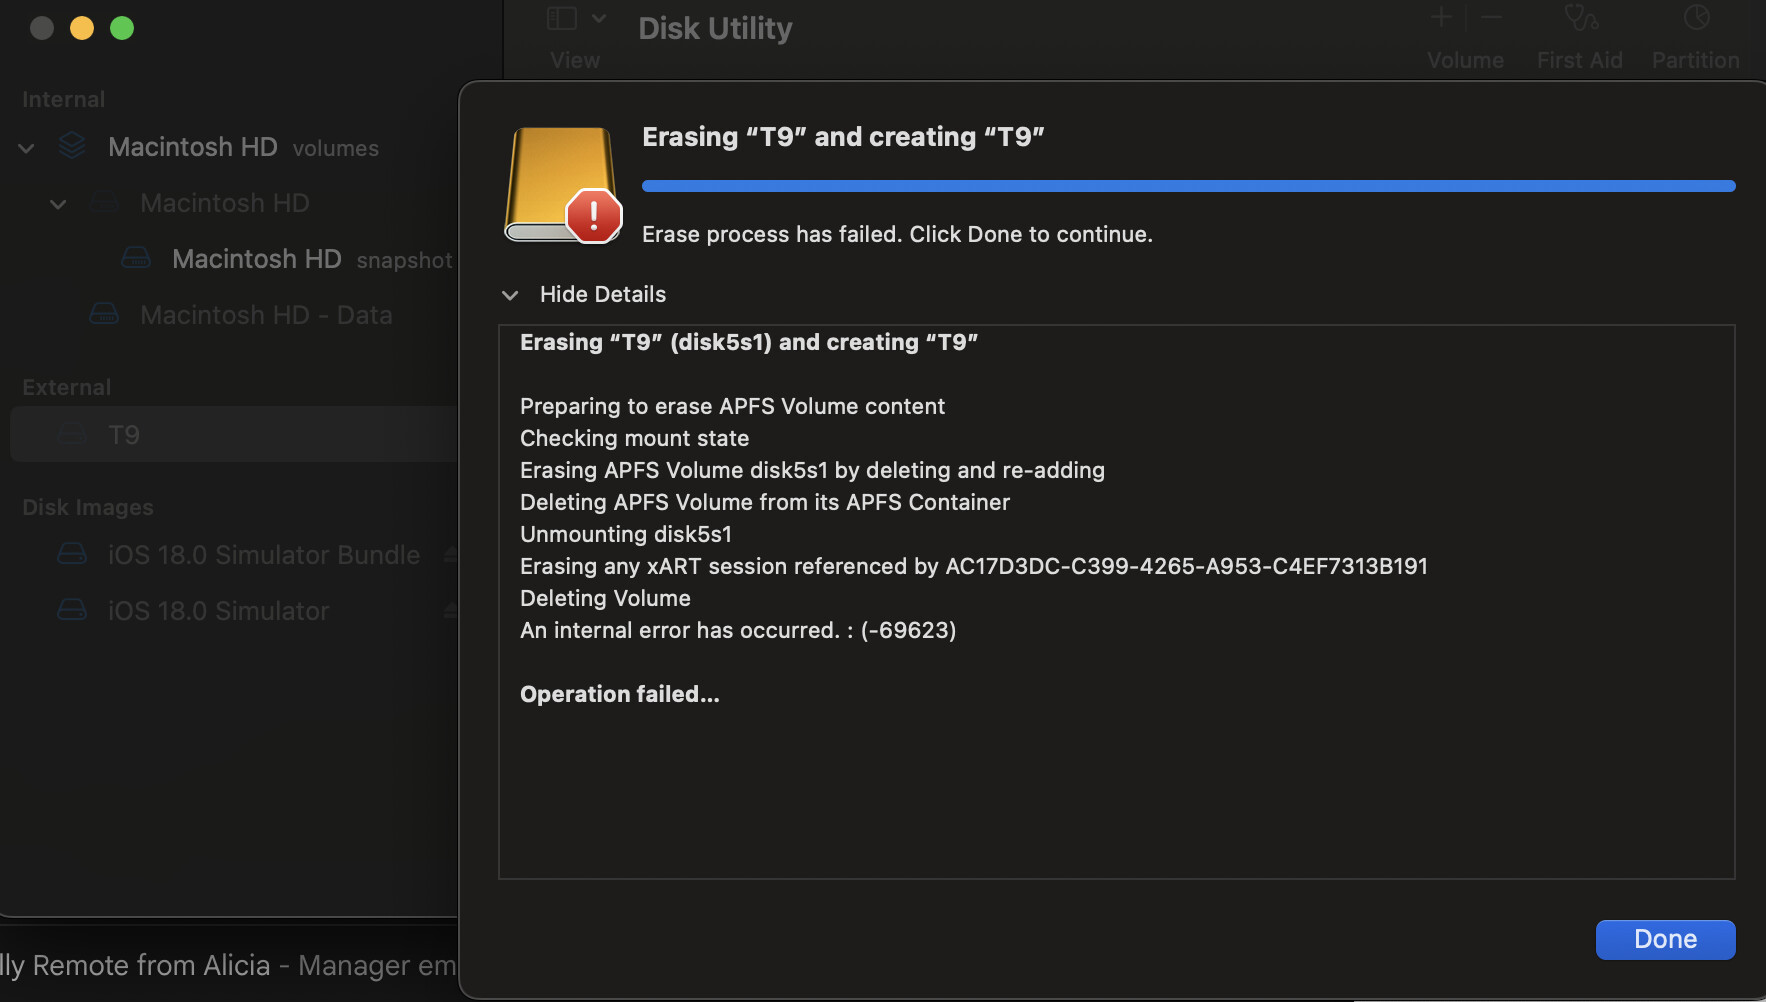Click the nested Macintosh HD volume disk icon
1766x1002 pixels.
click(x=104, y=202)
